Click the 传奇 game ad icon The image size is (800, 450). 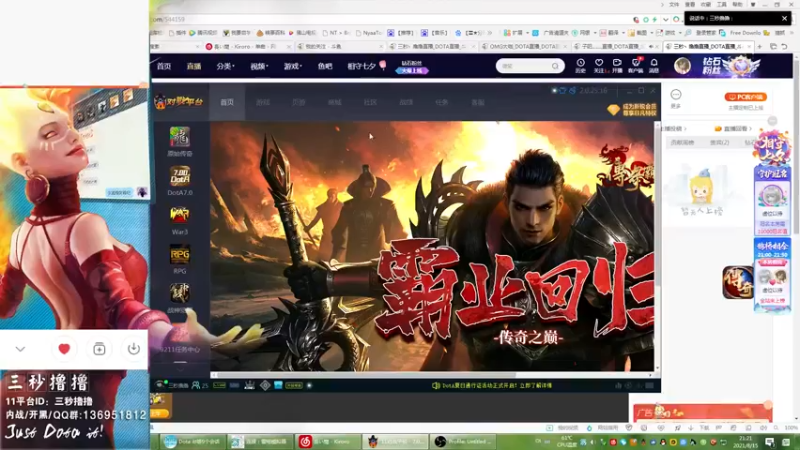(x=738, y=282)
